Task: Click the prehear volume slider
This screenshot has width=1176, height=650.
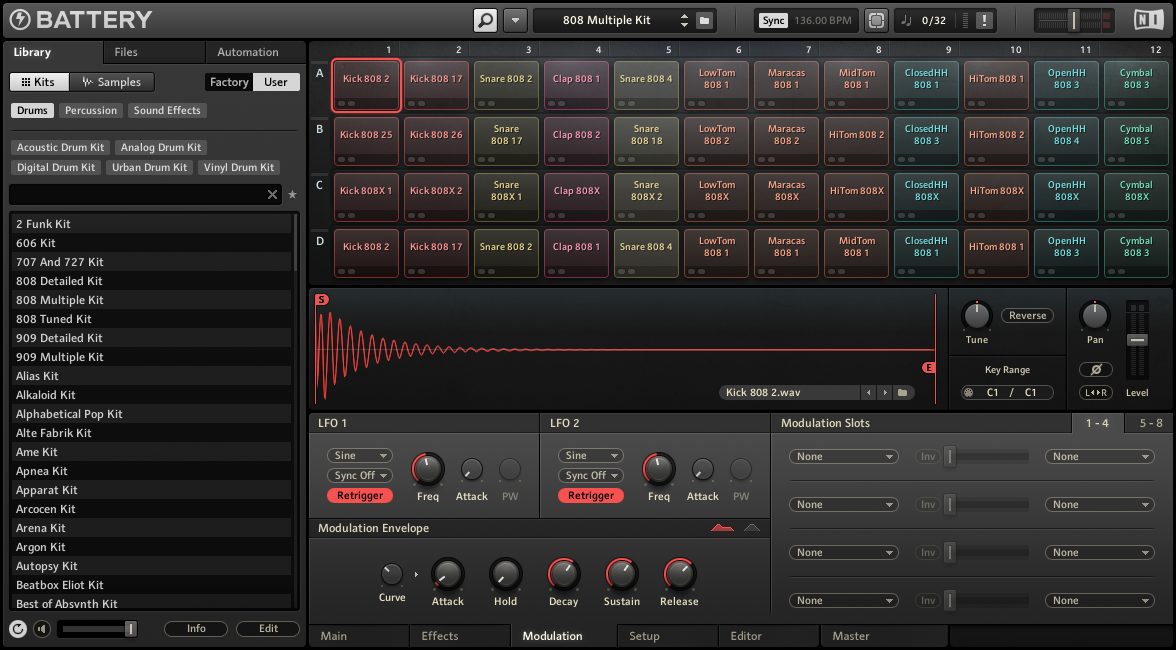Action: point(99,629)
